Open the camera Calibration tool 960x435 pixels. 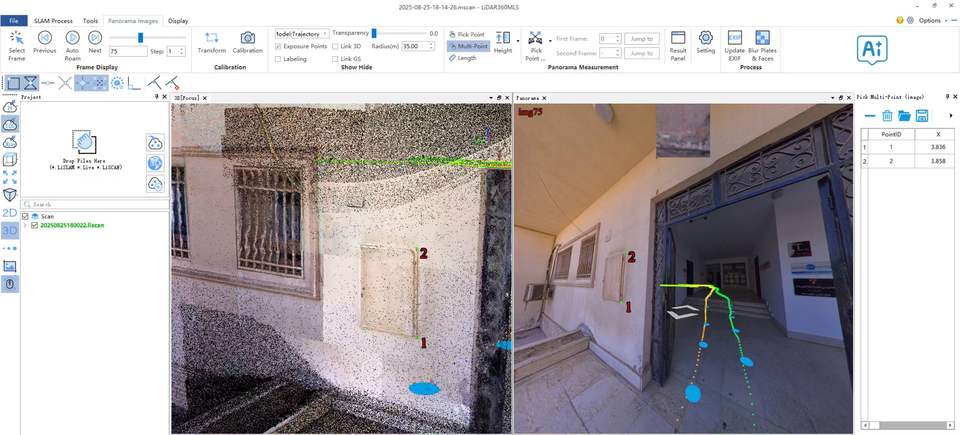247,42
